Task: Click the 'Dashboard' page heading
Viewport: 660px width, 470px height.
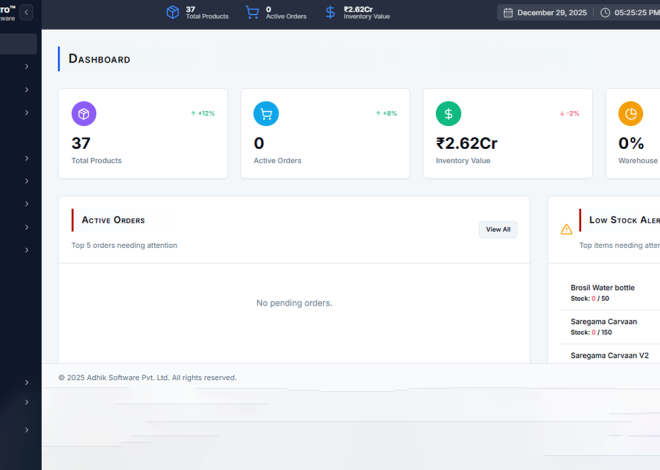Action: 99,59
